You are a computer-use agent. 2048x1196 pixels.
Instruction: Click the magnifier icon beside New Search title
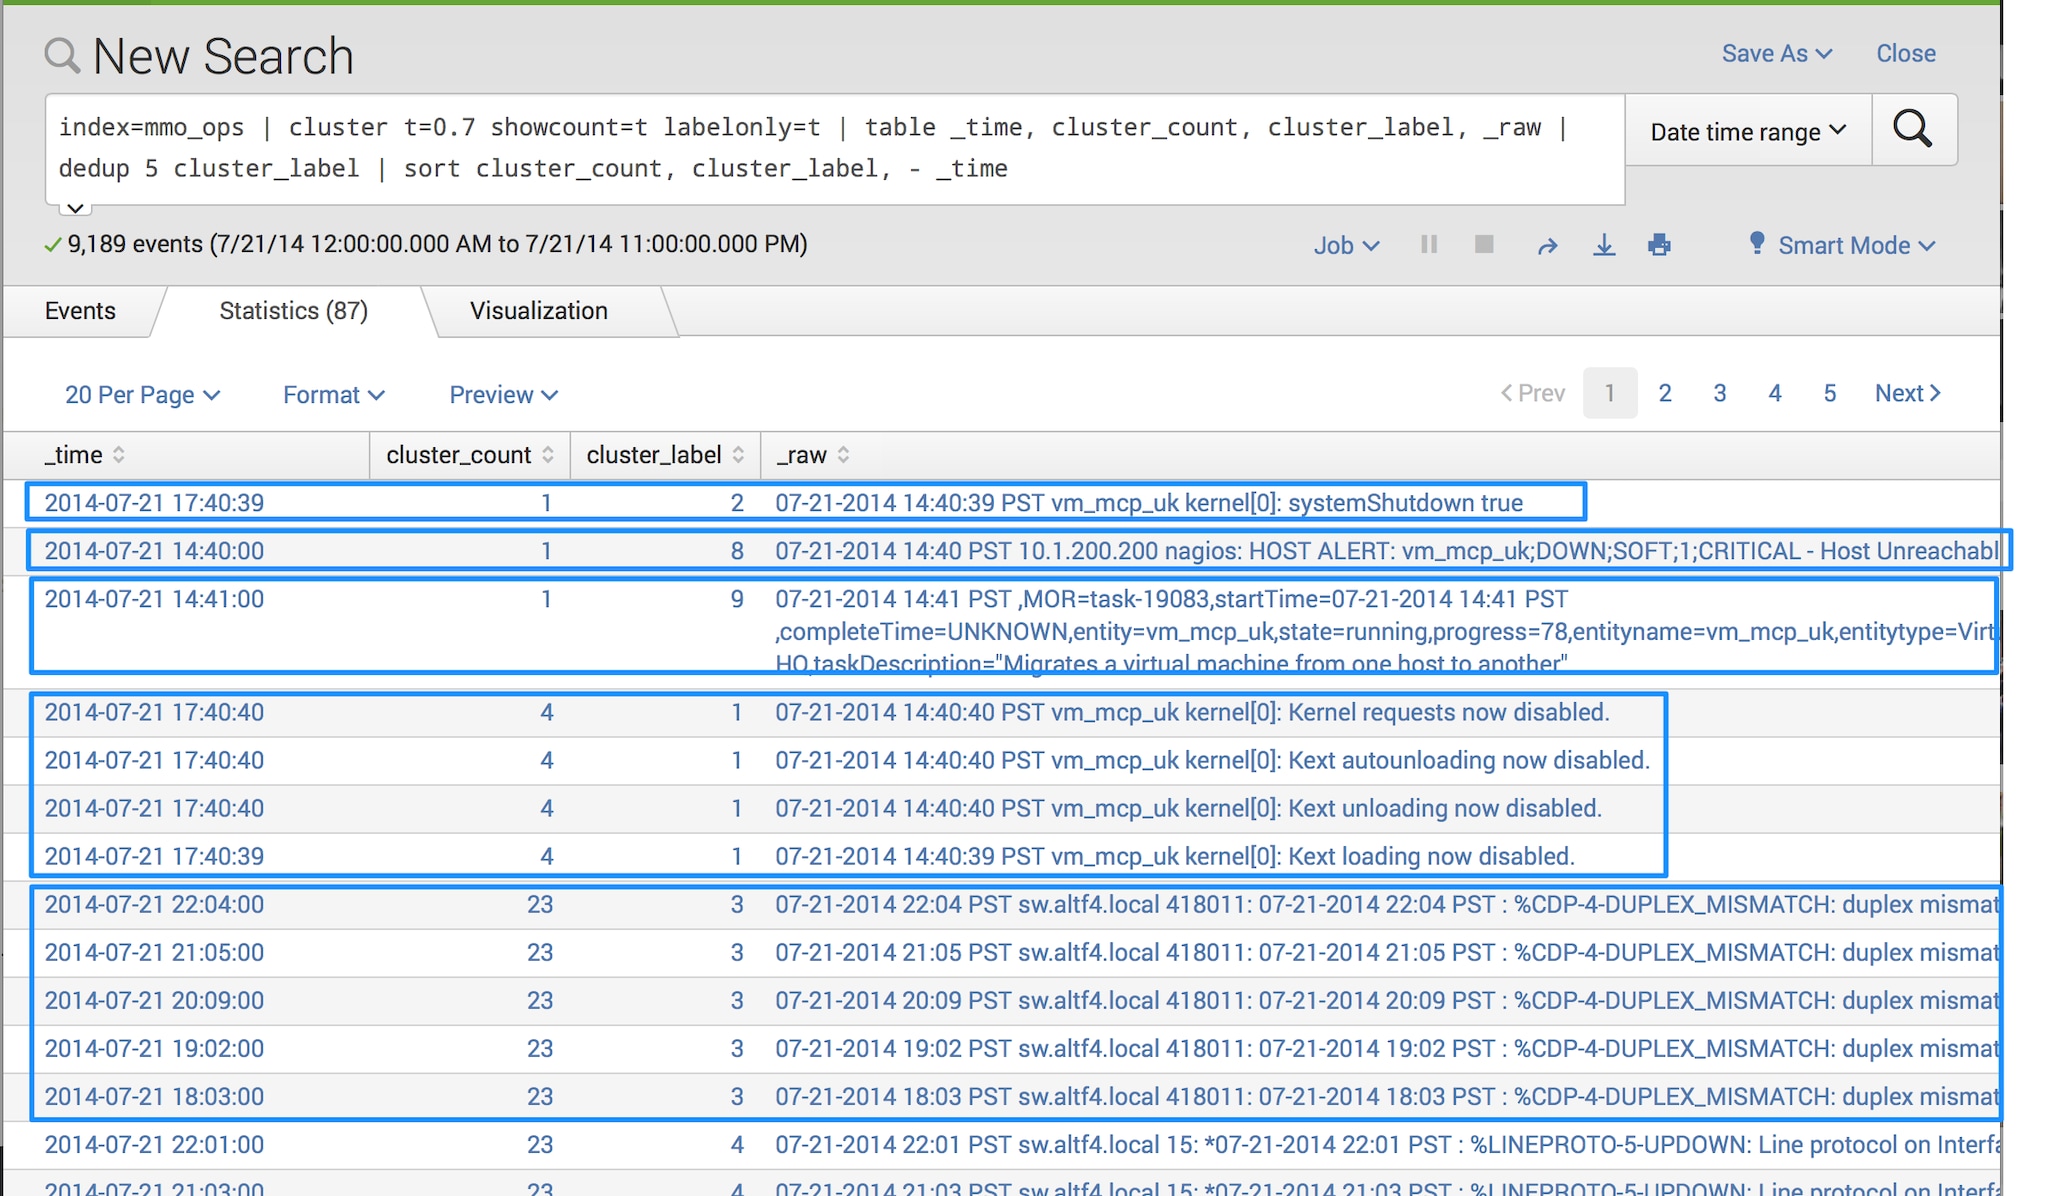click(62, 56)
